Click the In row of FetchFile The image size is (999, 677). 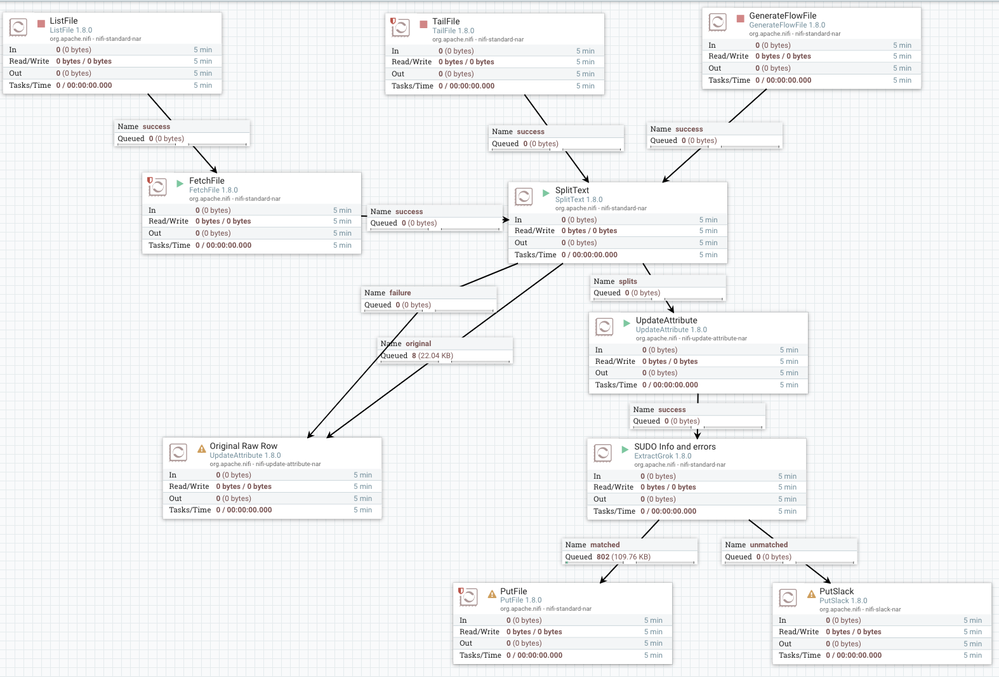point(252,210)
